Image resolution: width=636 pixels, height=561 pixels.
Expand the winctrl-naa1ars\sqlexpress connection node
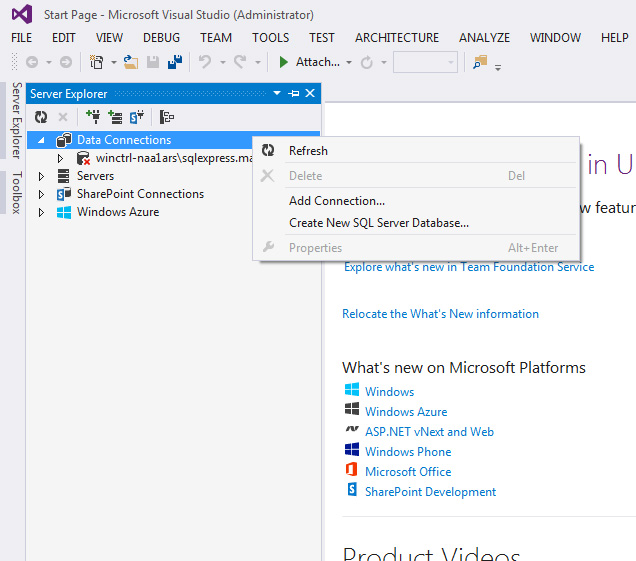[x=60, y=158]
